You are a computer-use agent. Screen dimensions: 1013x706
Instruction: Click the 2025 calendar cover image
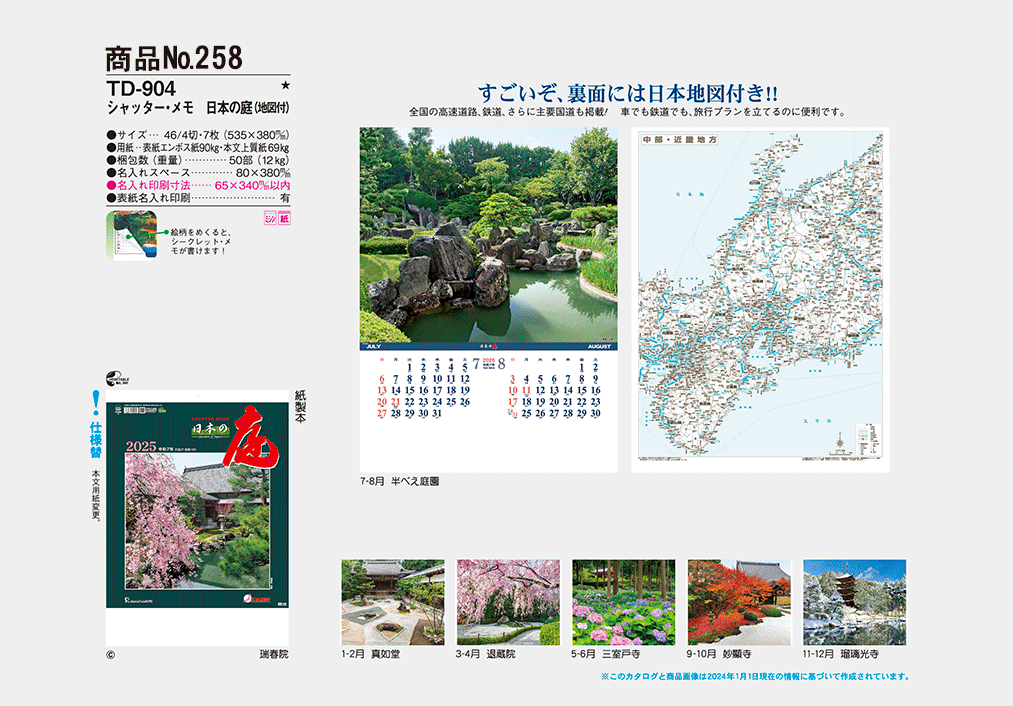coord(196,498)
